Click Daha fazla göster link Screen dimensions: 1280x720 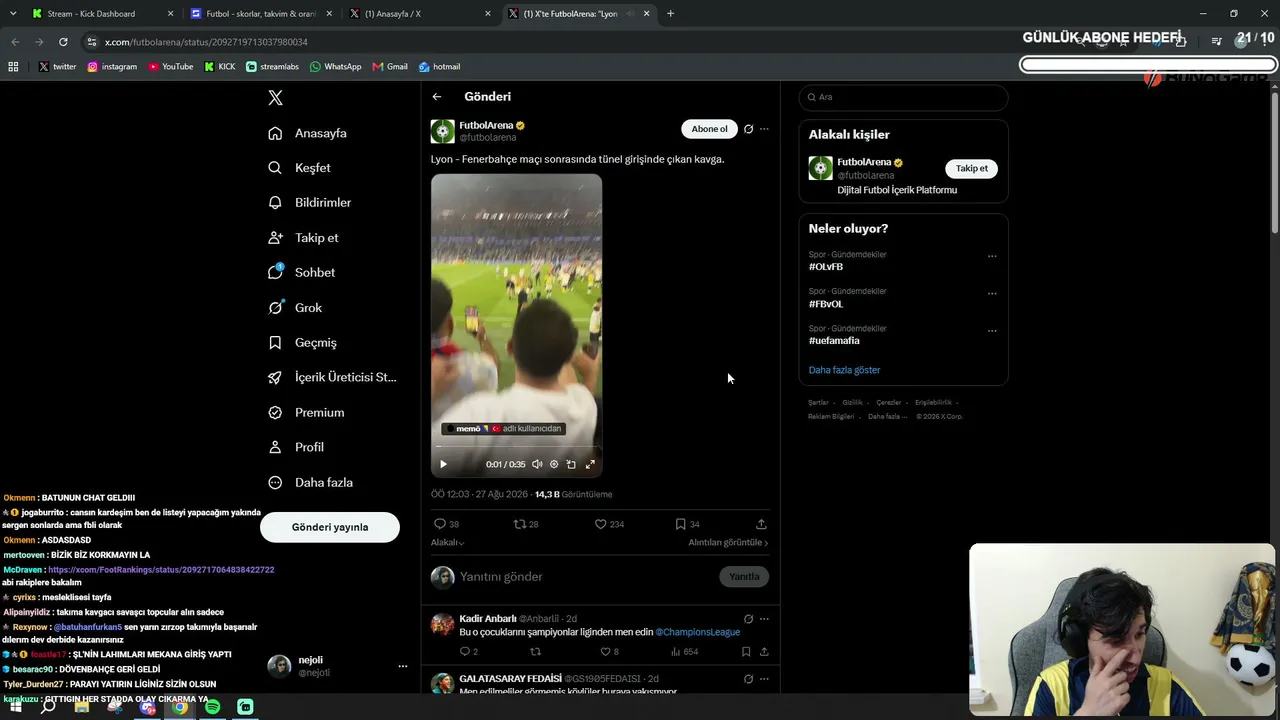pos(845,370)
